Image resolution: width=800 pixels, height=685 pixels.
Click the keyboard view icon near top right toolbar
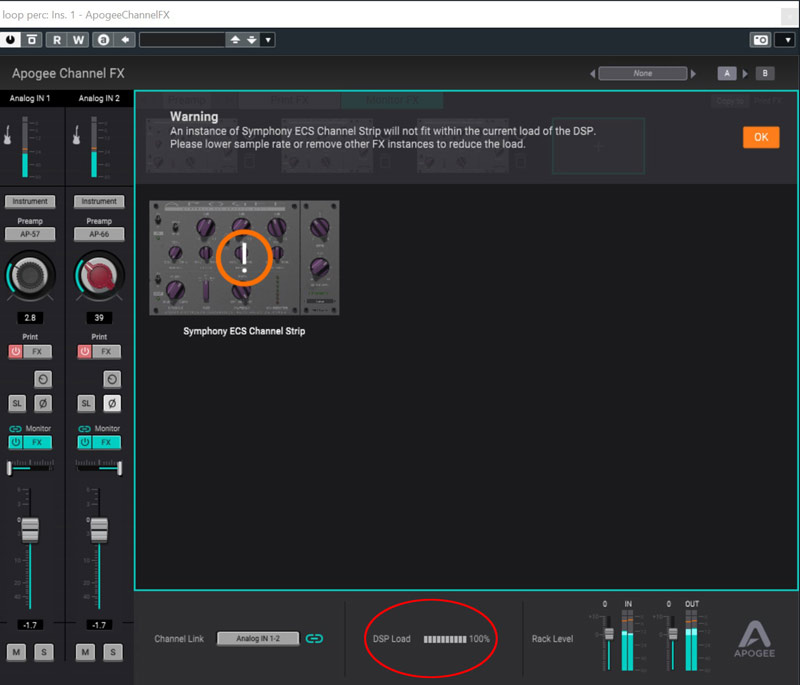coord(761,39)
